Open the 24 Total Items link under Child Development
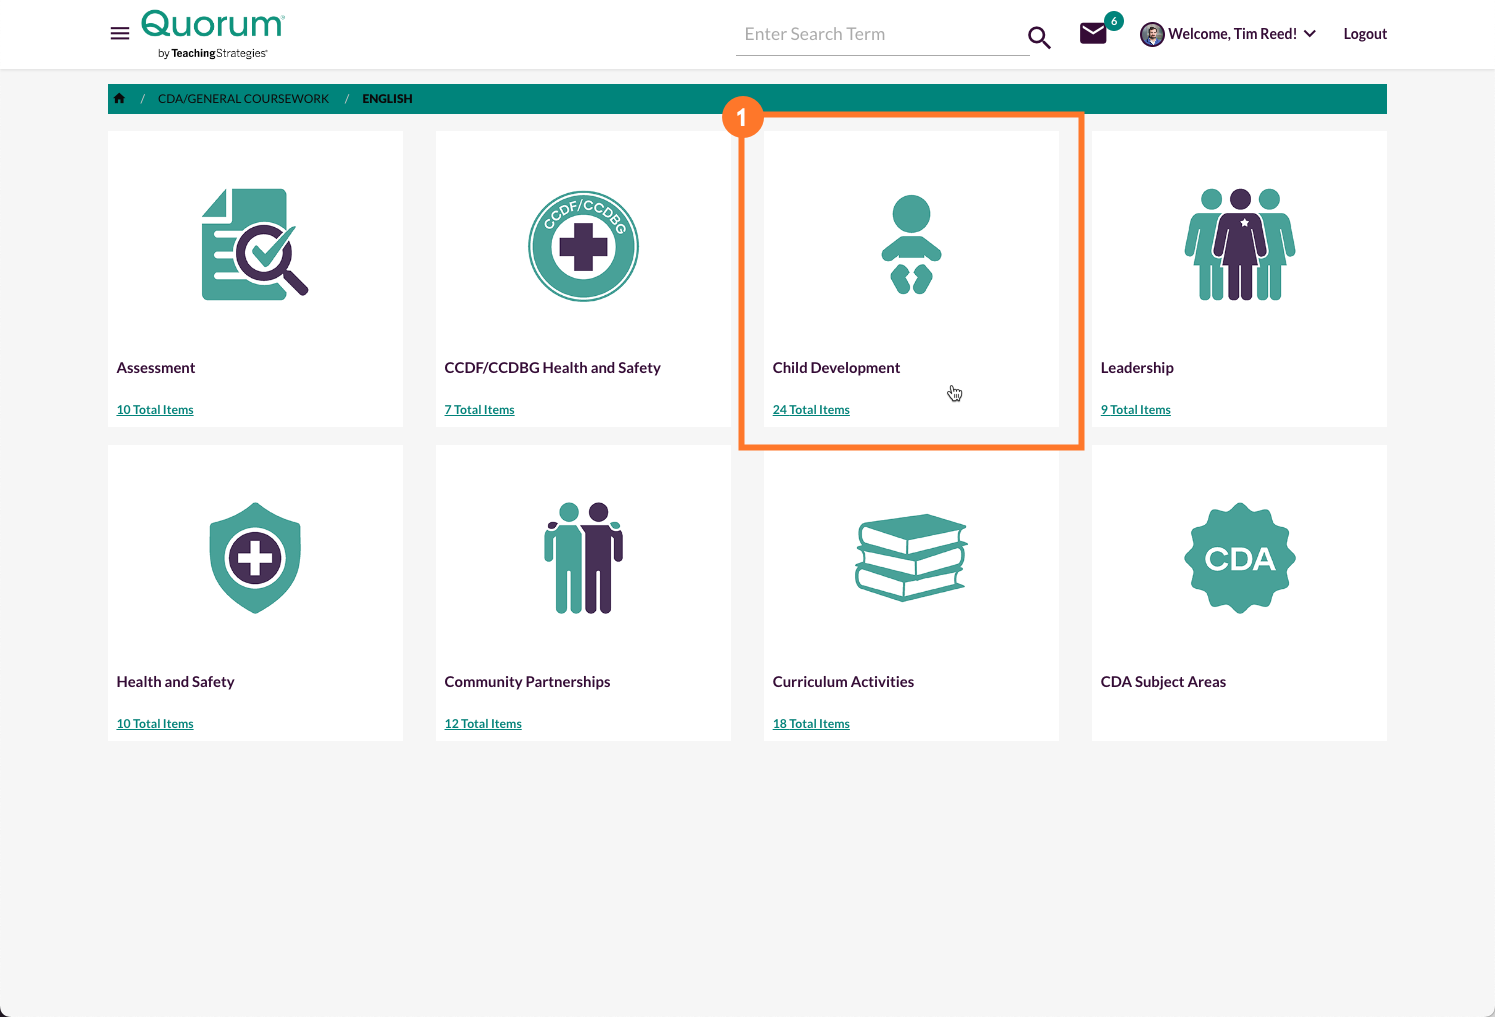The height and width of the screenshot is (1017, 1495). [811, 409]
